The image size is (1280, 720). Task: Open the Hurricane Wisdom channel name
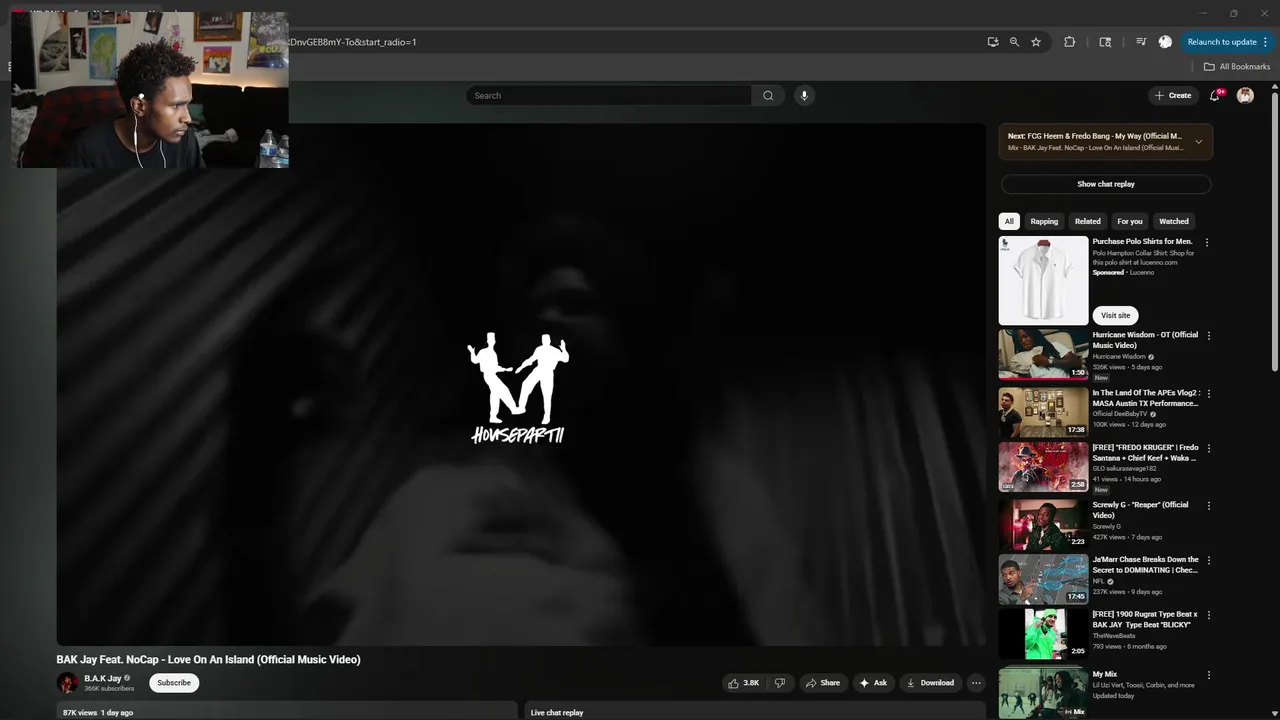(x=1119, y=356)
